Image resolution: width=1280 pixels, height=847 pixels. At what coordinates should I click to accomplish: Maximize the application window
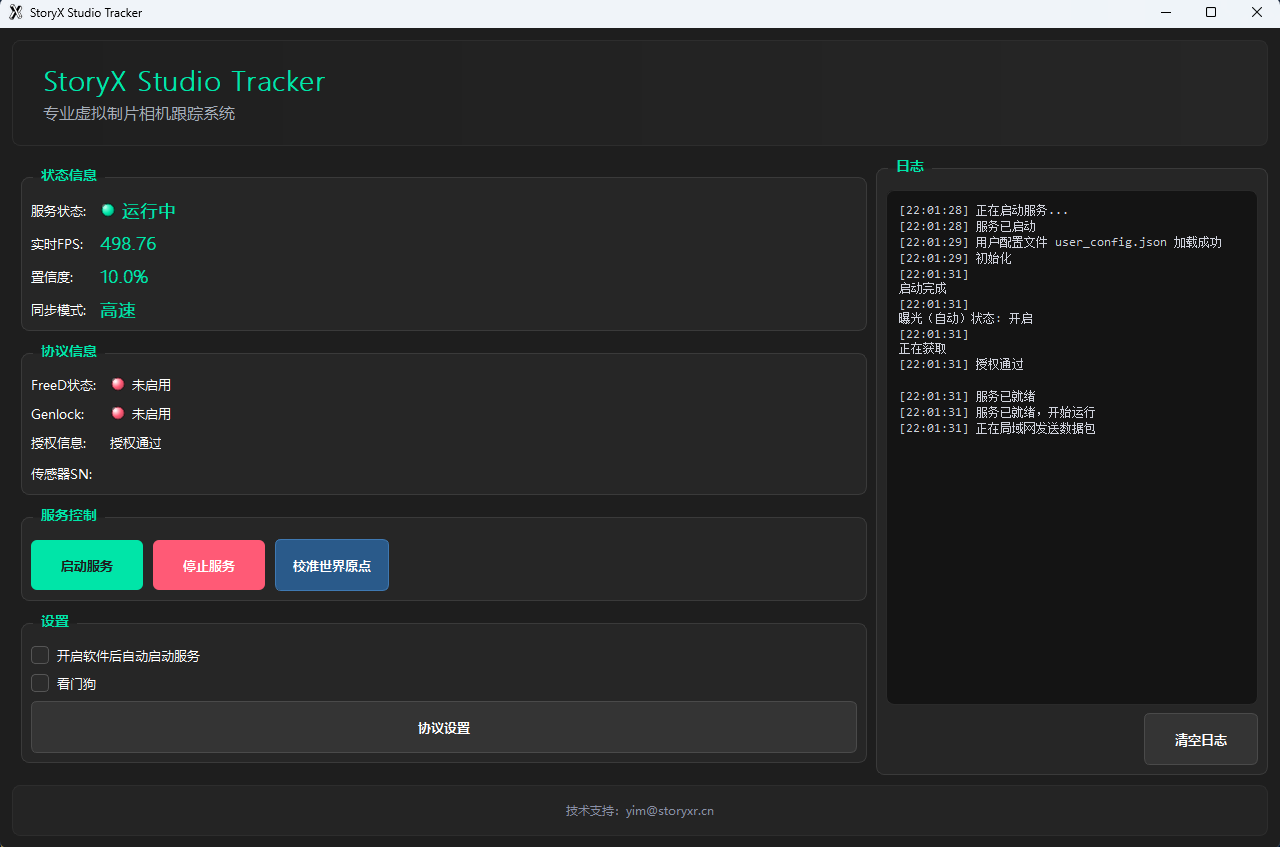click(1211, 13)
